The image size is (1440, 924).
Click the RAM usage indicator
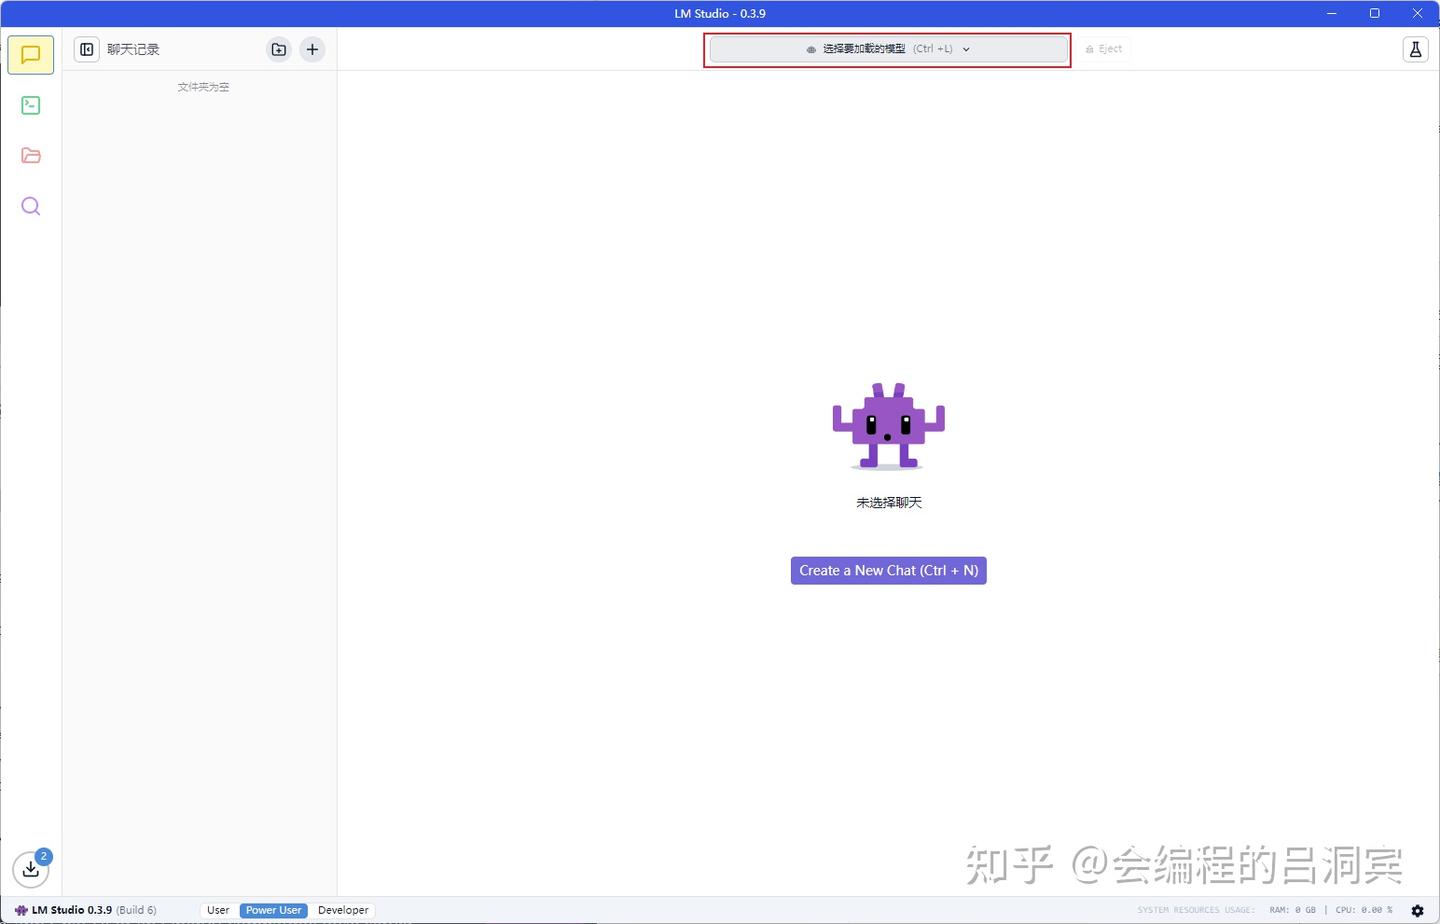(x=1292, y=910)
